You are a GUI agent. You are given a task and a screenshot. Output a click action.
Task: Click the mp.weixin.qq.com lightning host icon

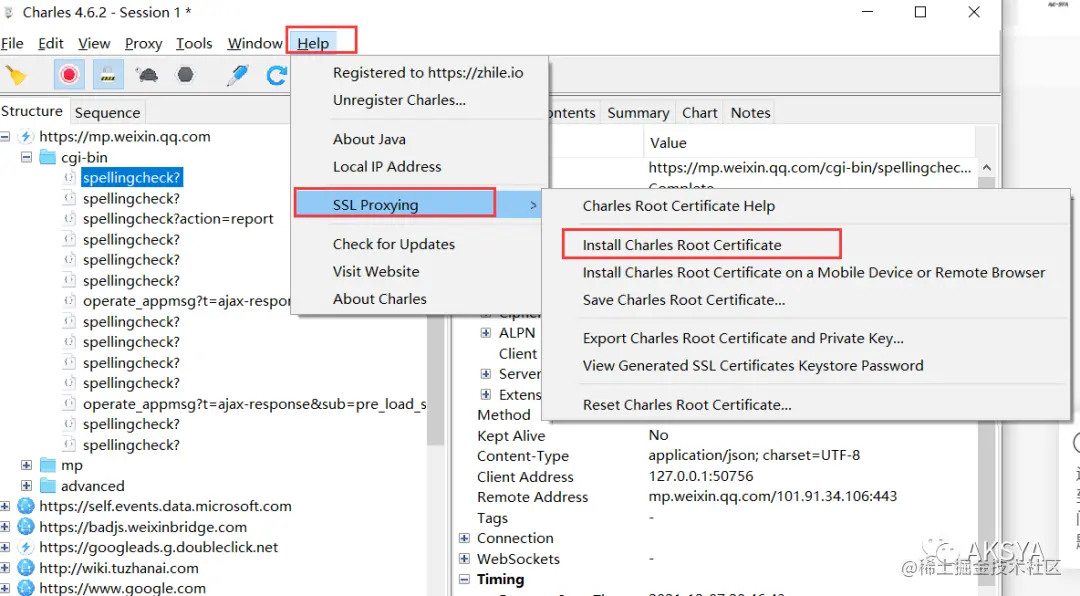[x=26, y=136]
